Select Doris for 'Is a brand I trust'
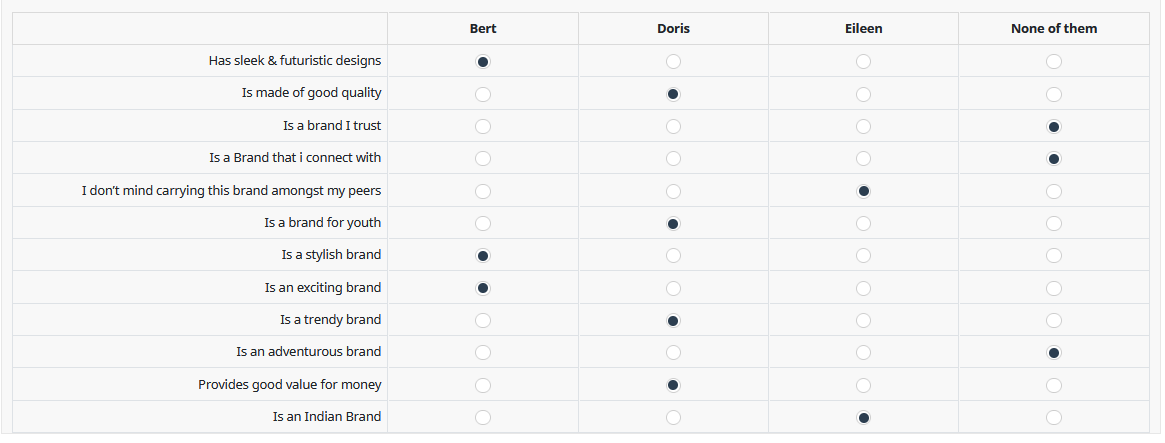Viewport: 1165px width, 443px height. (673, 127)
